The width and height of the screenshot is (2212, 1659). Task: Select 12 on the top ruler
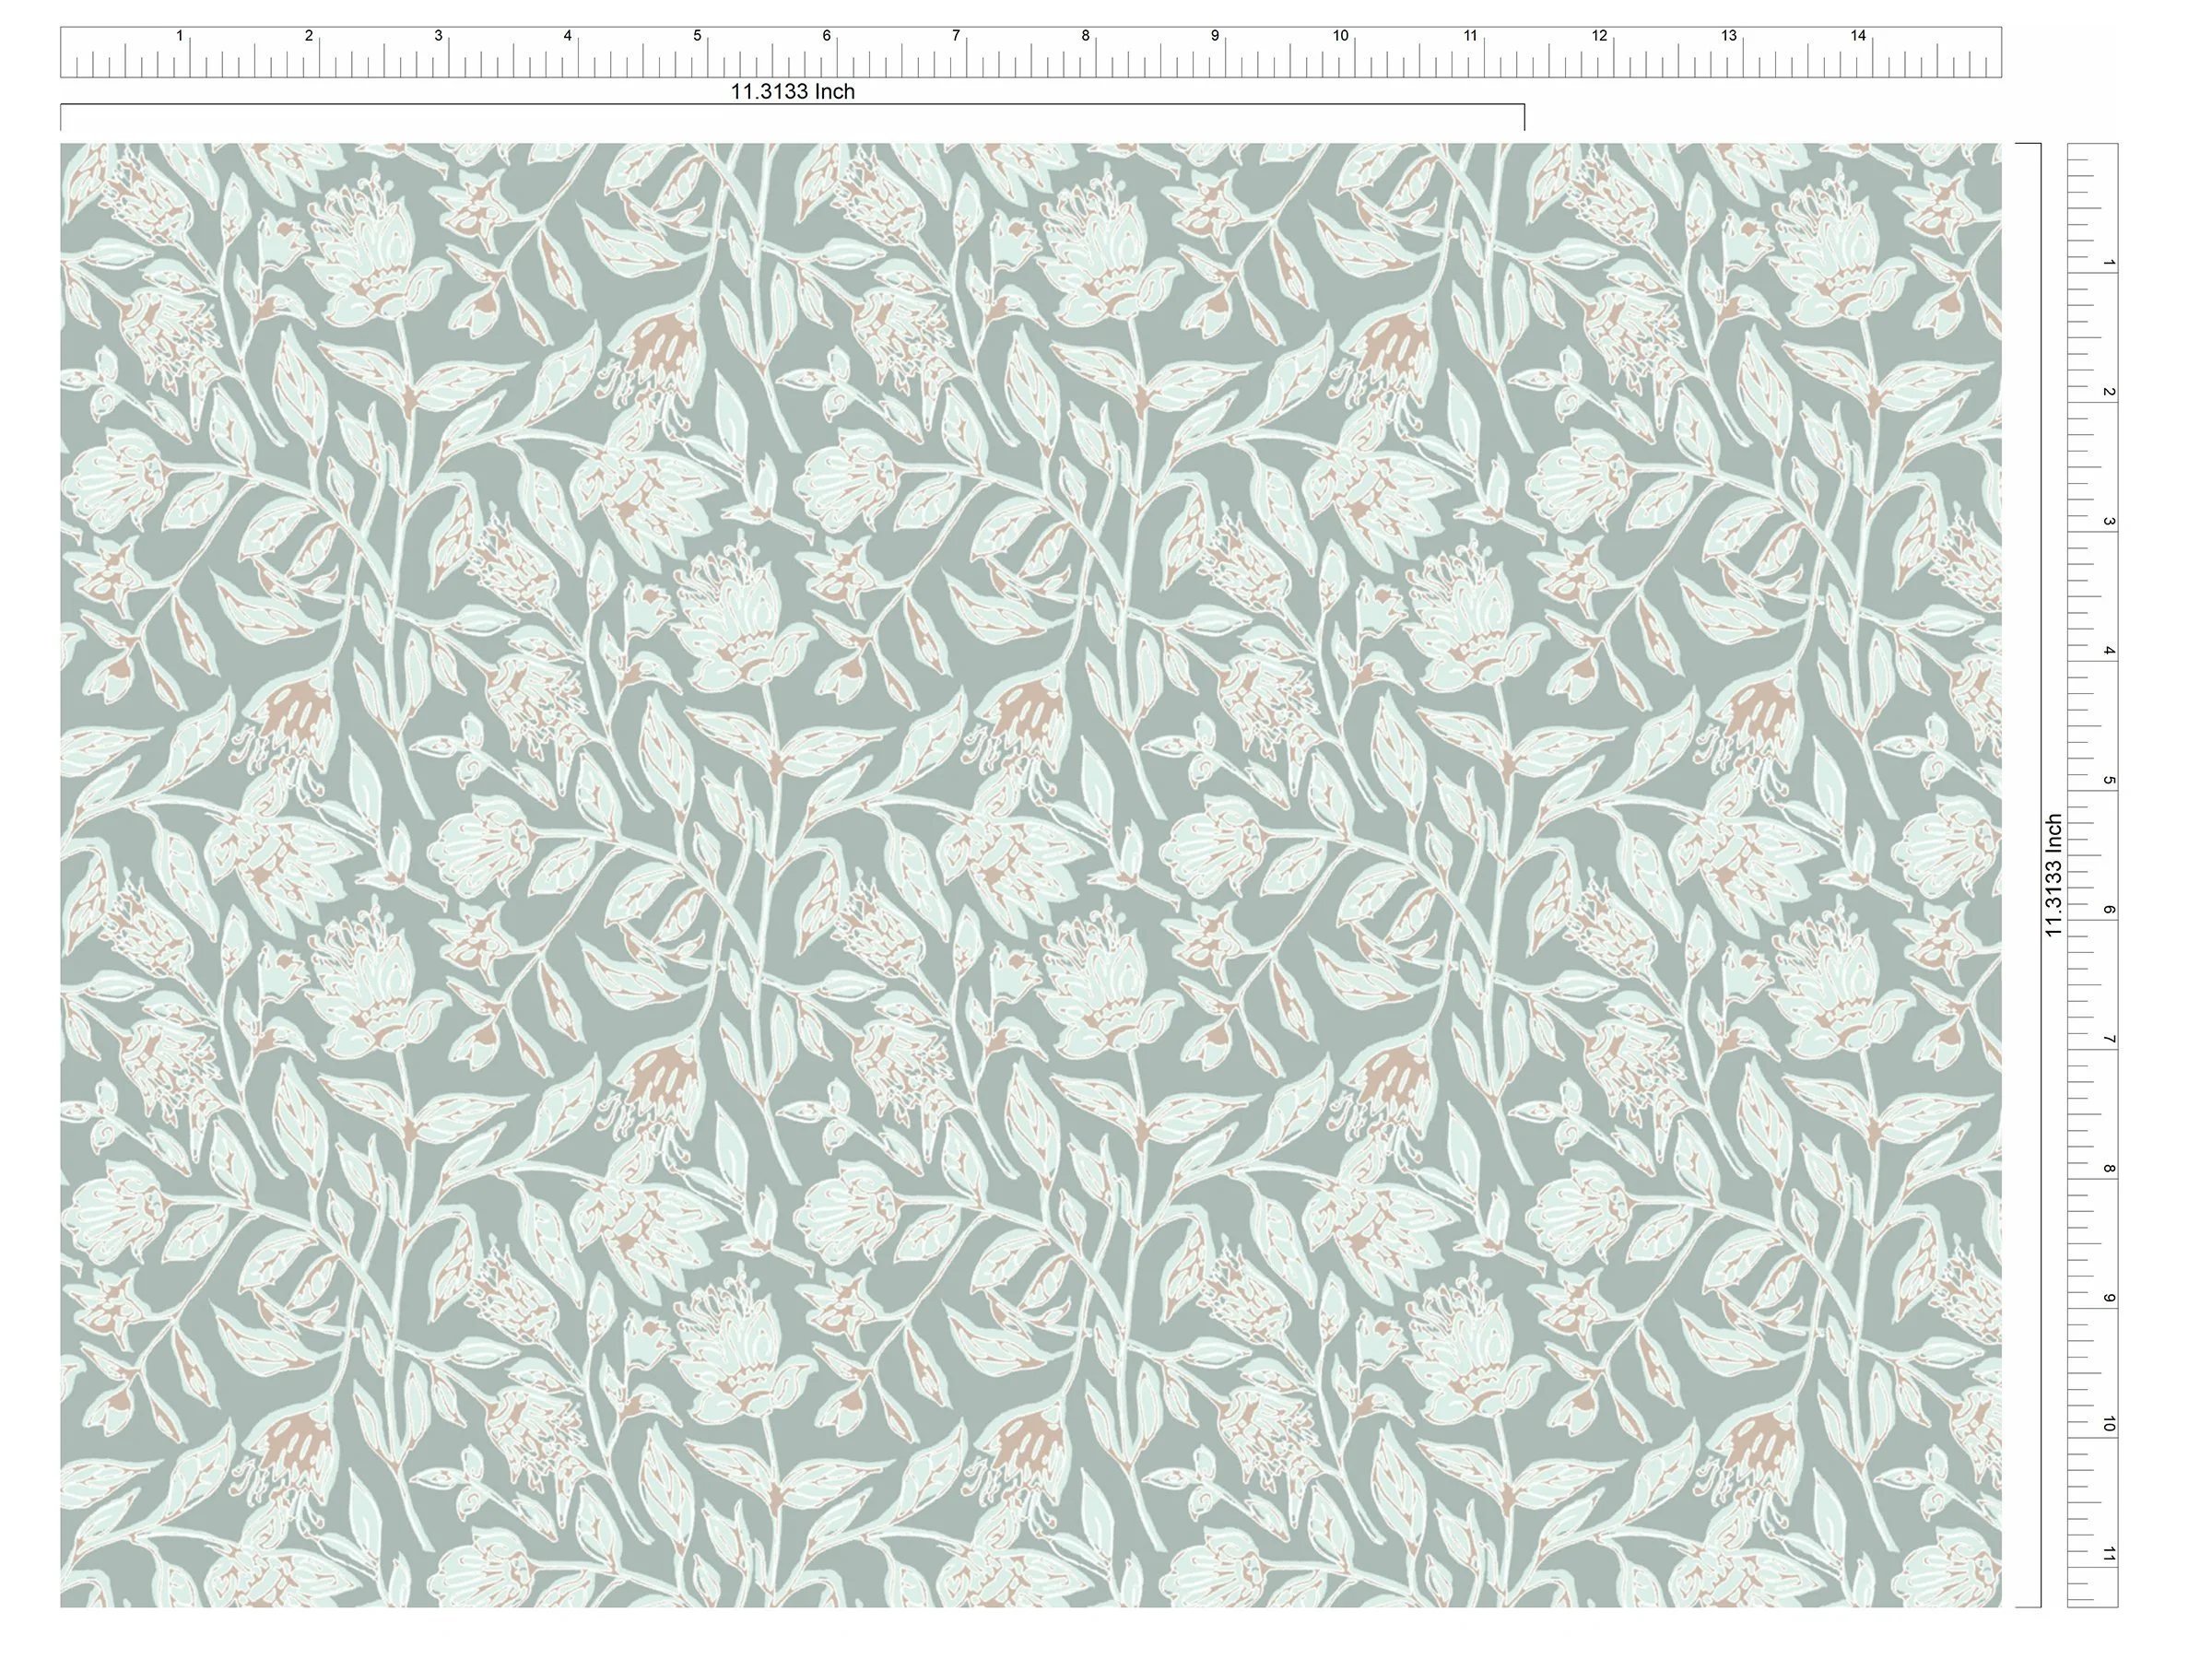click(x=1599, y=36)
